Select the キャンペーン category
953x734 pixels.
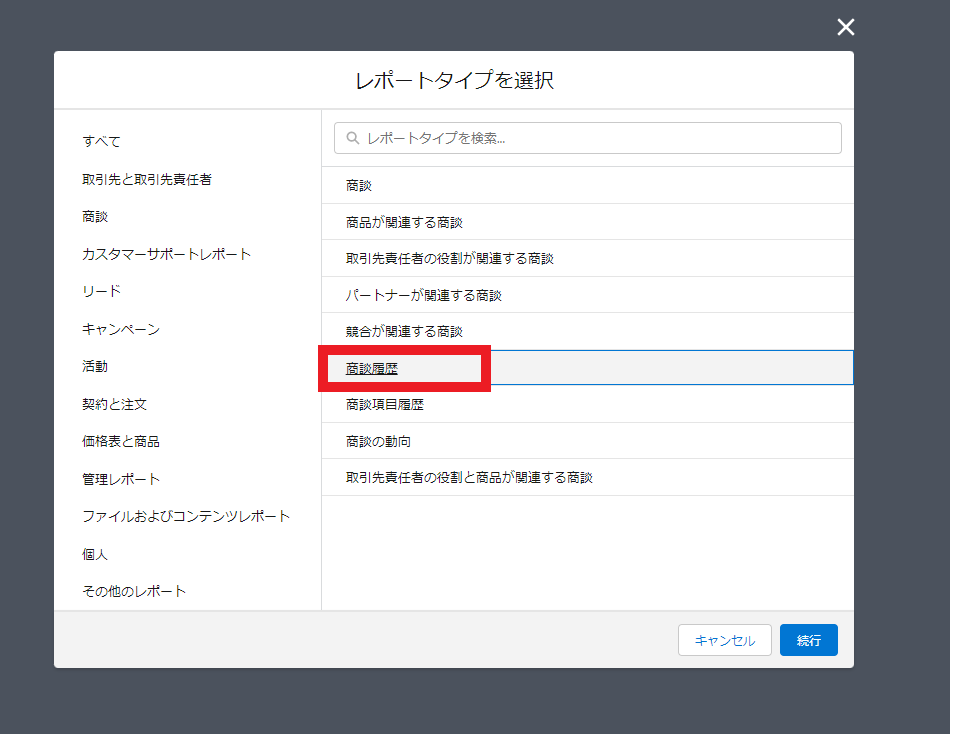(121, 329)
